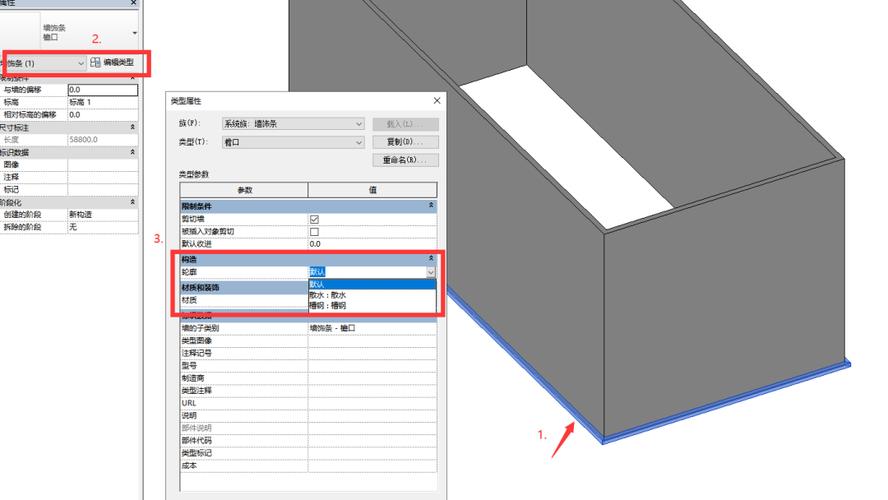
Task: Edit the 与墙的偏移 value field 0.0
Action: coord(103,89)
